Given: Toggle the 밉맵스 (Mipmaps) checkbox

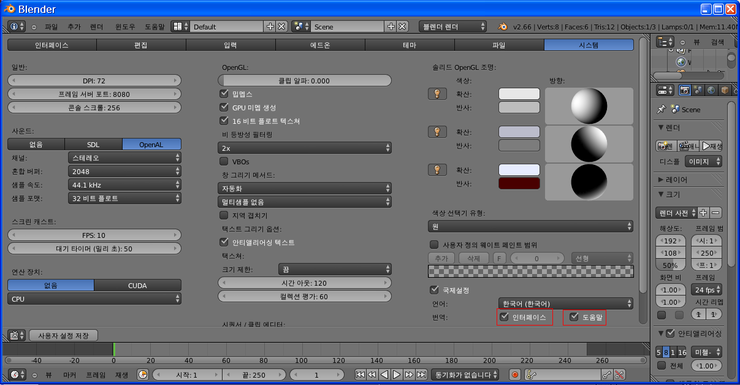Looking at the screenshot, I should (224, 93).
